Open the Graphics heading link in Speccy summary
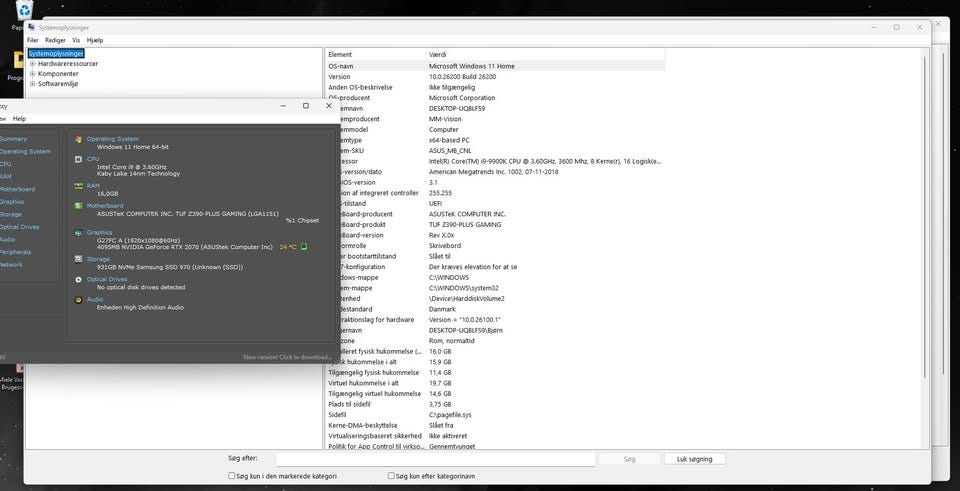The image size is (960, 491). [99, 233]
